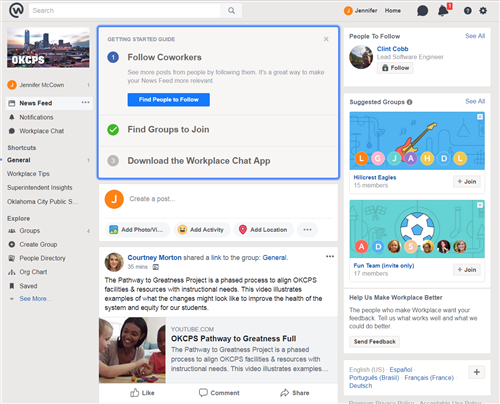Click the Jennifer profile avatar in top bar
This screenshot has height=404, width=500.
tap(348, 11)
